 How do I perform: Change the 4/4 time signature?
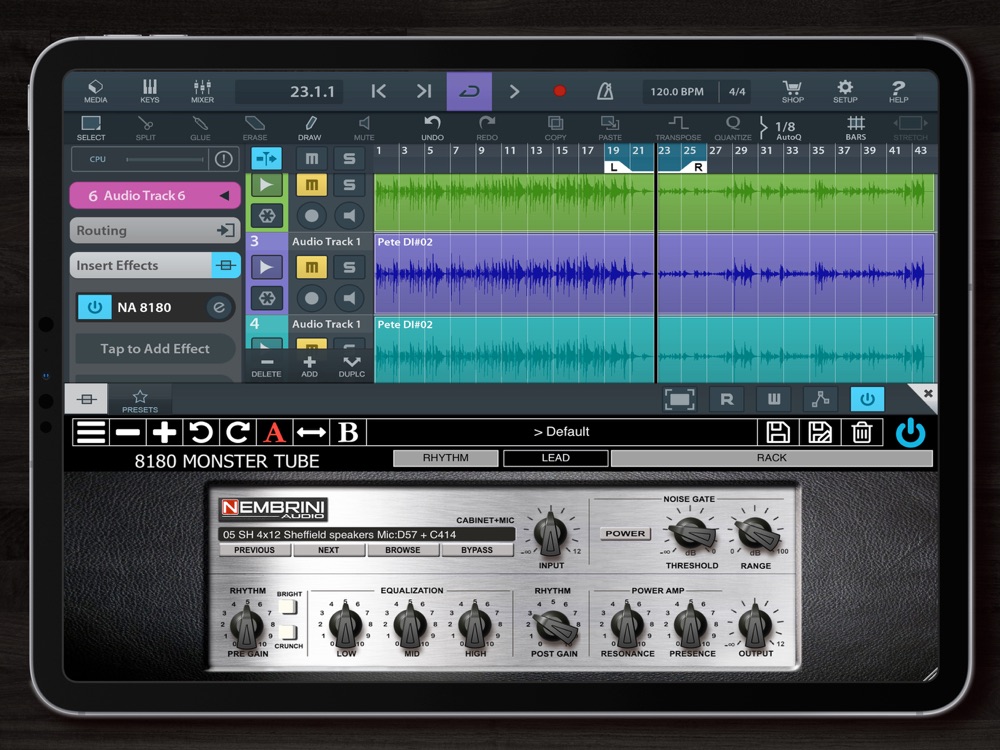[737, 91]
